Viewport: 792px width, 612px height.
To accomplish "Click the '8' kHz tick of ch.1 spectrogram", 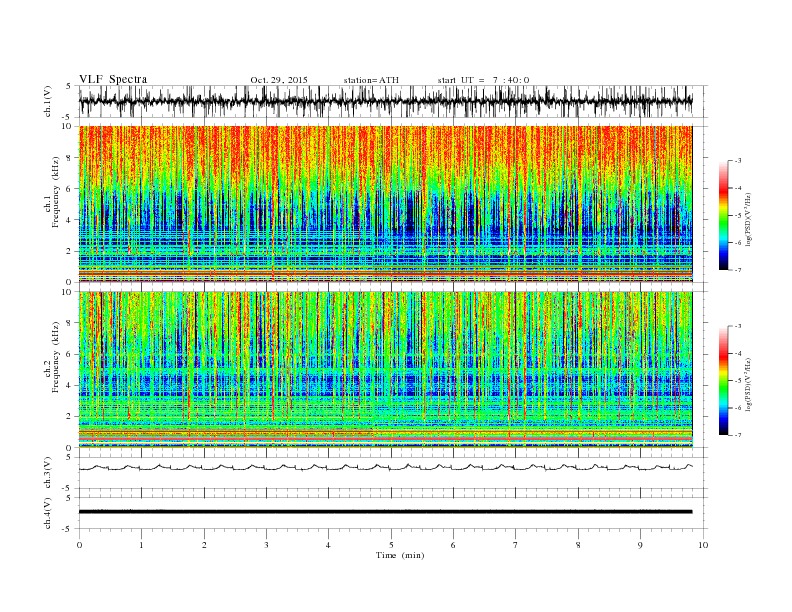I will pos(69,158).
